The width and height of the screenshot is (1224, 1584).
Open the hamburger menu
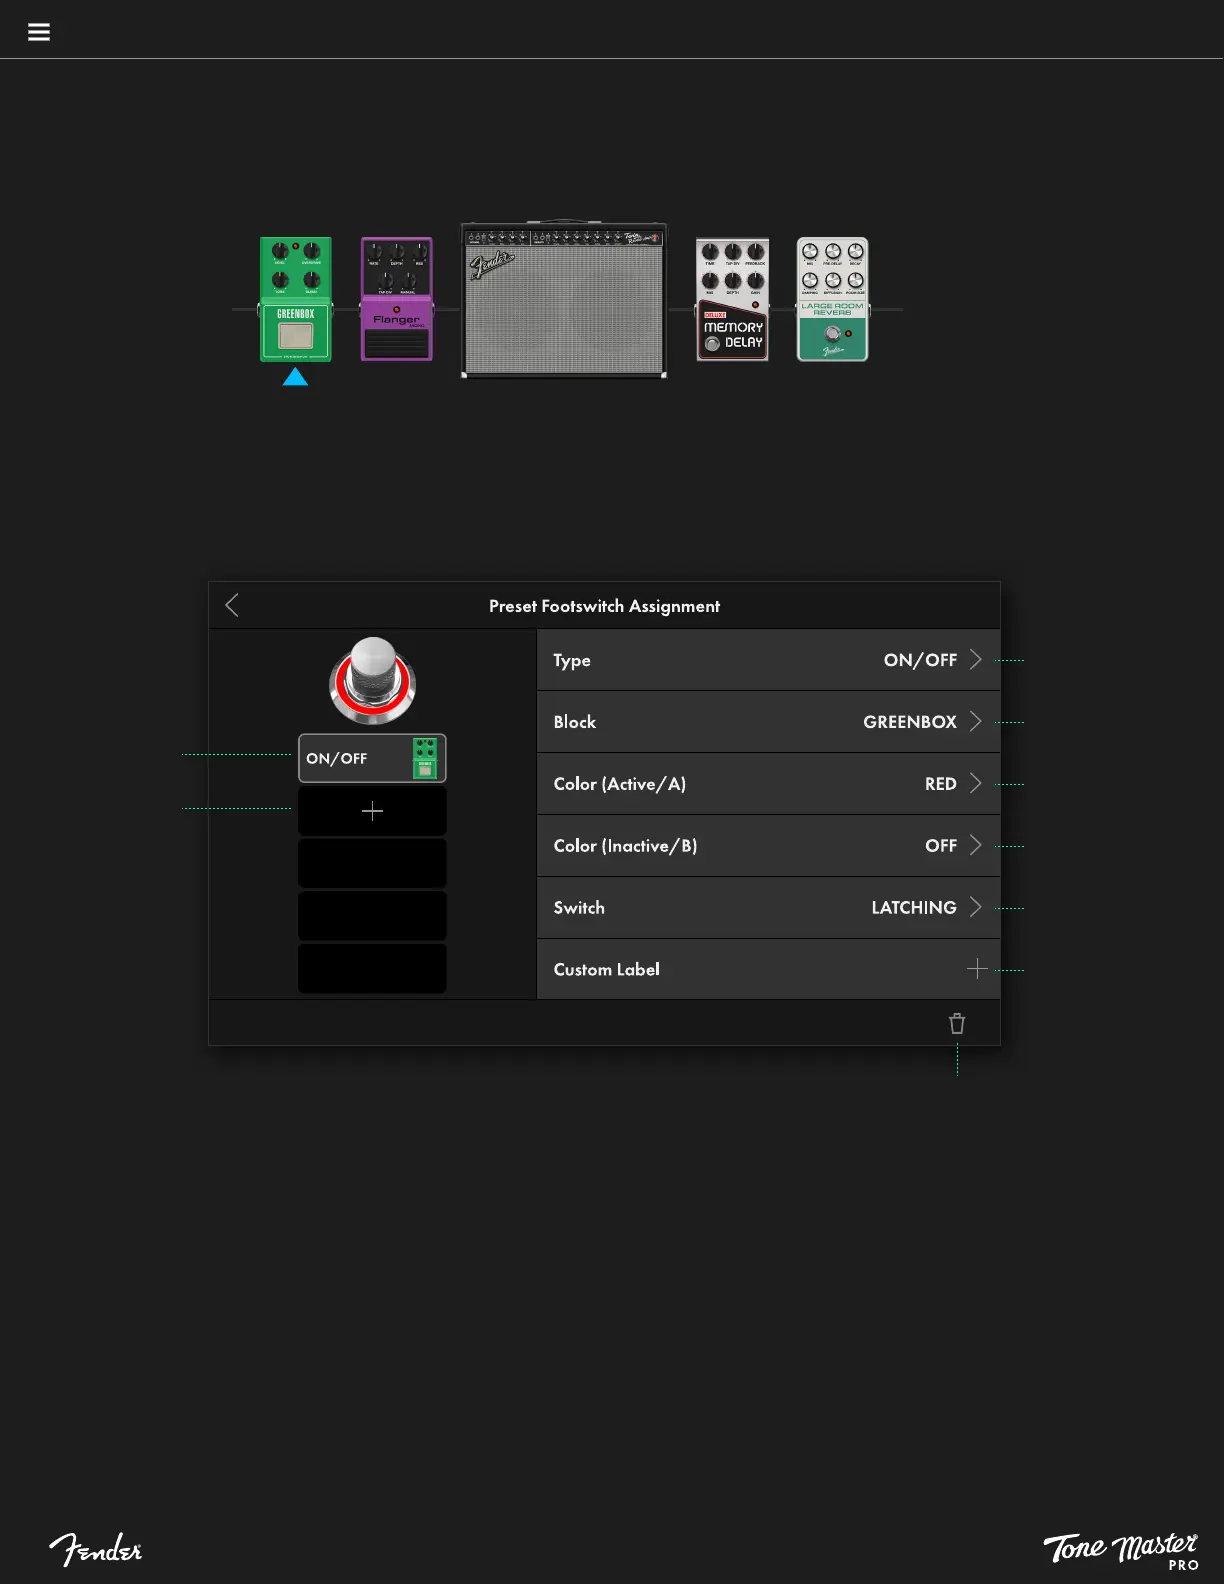point(39,32)
